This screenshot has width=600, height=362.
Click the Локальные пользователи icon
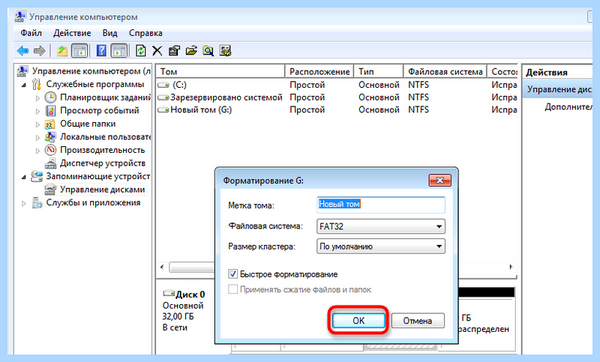pyautogui.click(x=50, y=137)
